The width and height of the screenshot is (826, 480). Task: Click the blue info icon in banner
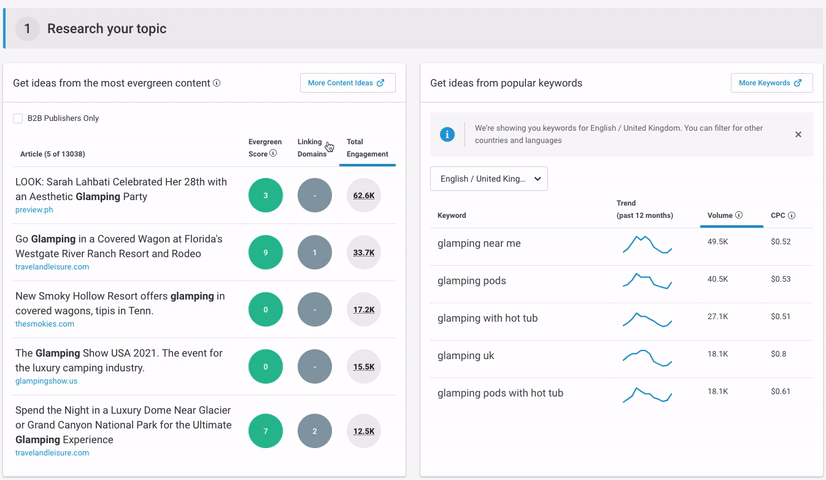(448, 134)
